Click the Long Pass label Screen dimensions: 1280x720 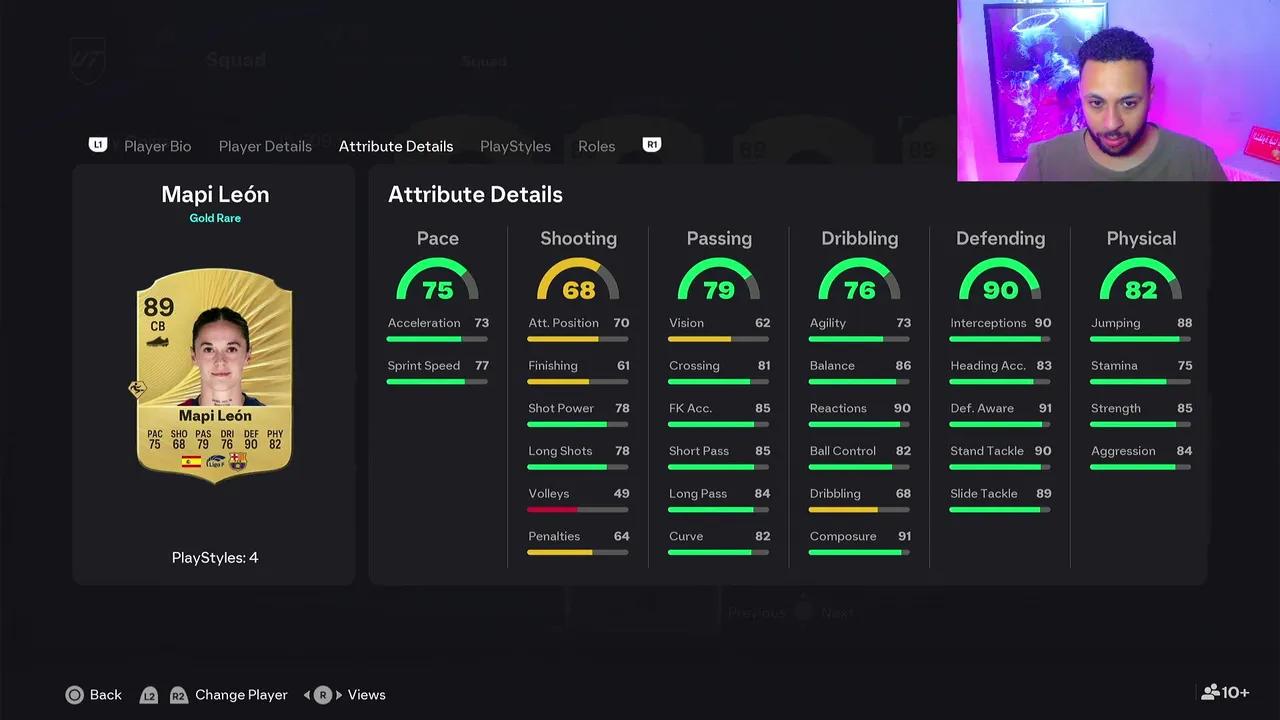click(698, 494)
